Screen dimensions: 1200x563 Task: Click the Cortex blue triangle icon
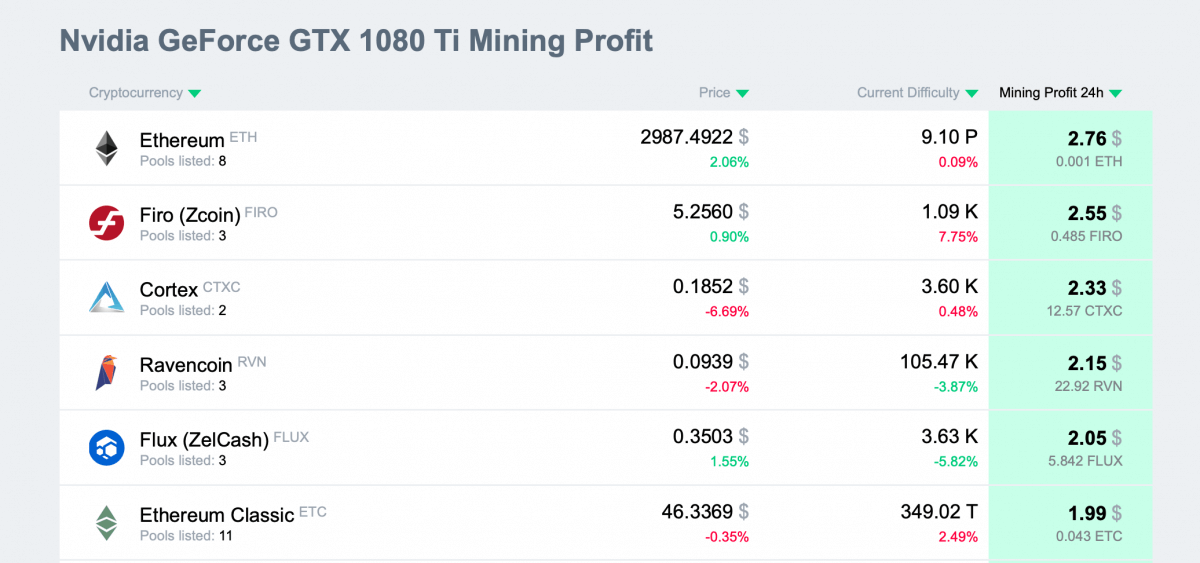[x=106, y=298]
